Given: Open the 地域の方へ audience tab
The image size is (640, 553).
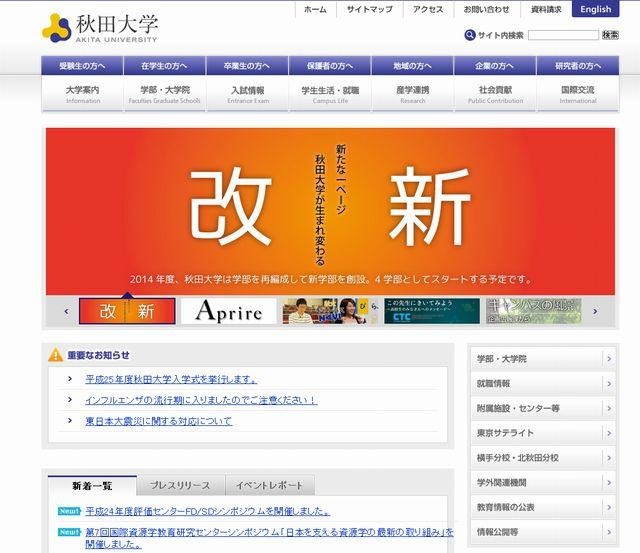Looking at the screenshot, I should click(x=412, y=66).
